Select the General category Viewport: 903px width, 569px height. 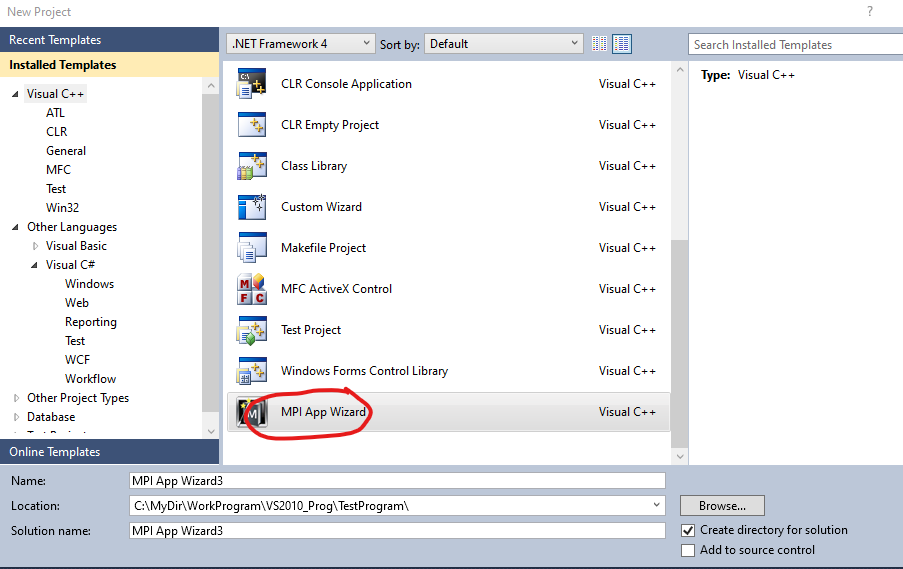[x=66, y=151]
